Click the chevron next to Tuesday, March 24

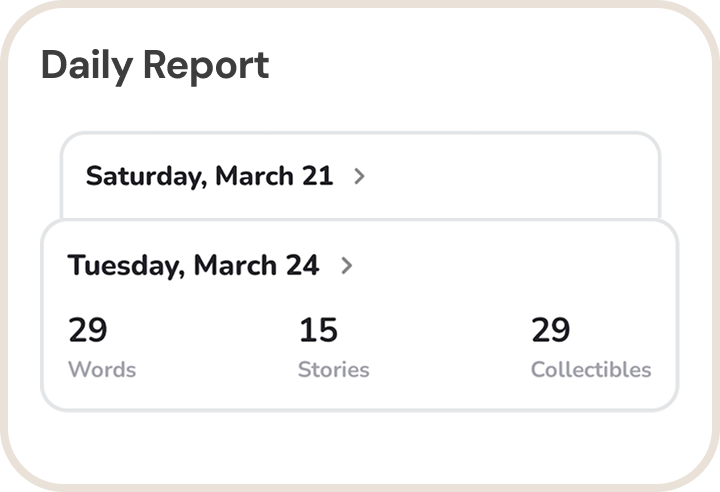347,266
